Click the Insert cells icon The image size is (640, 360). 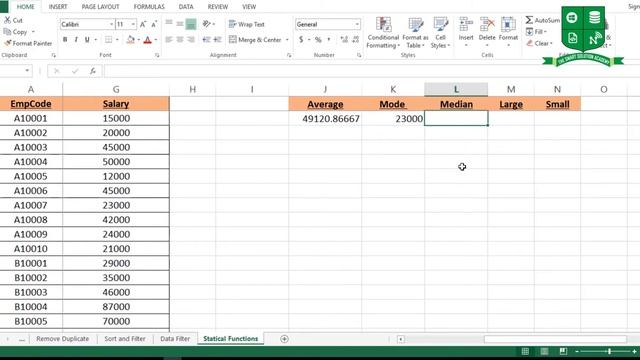point(466,24)
